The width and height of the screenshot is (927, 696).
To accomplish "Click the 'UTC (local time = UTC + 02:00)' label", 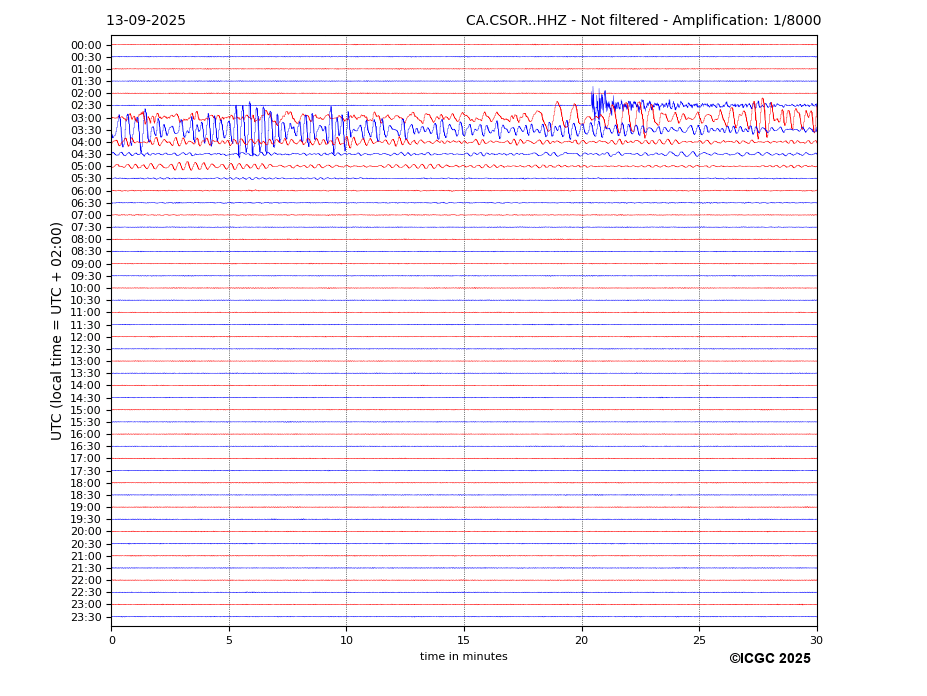I will click(x=56, y=331).
